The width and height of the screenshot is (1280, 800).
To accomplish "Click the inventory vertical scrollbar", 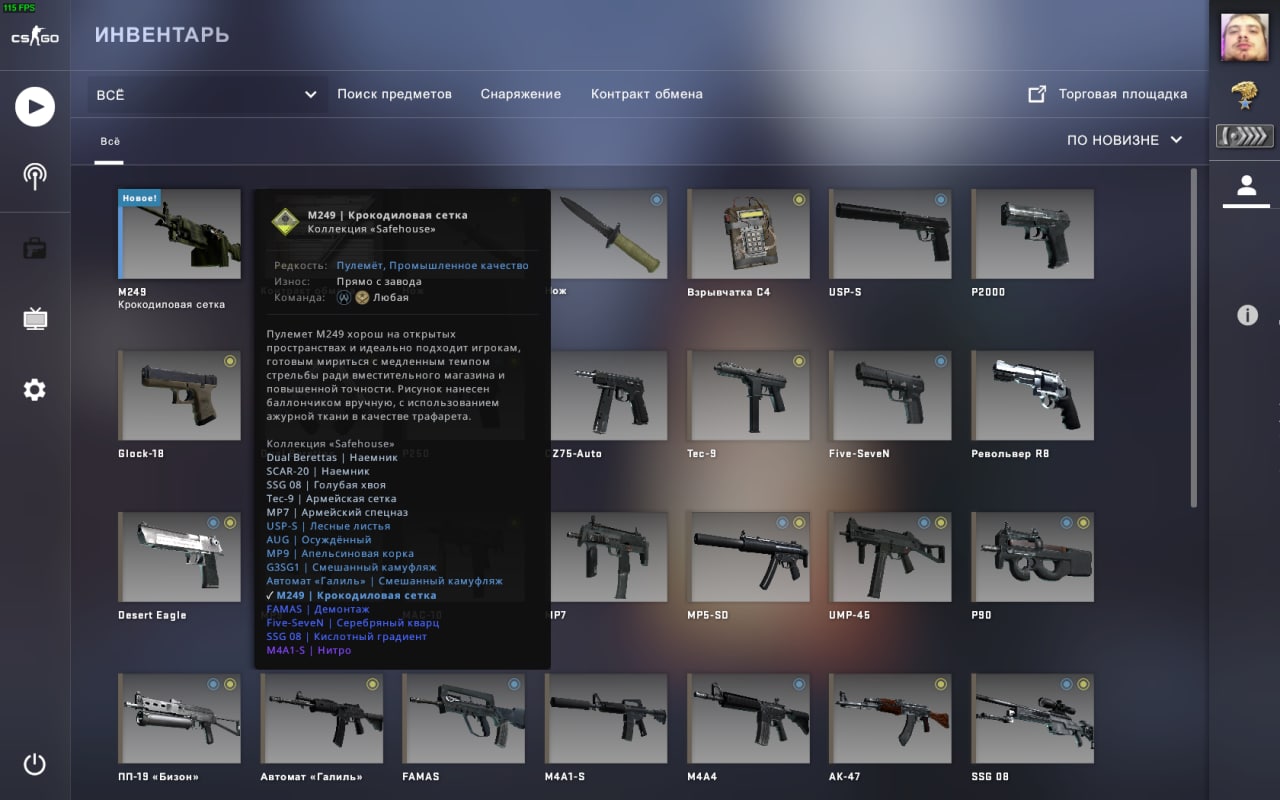I will [1192, 338].
